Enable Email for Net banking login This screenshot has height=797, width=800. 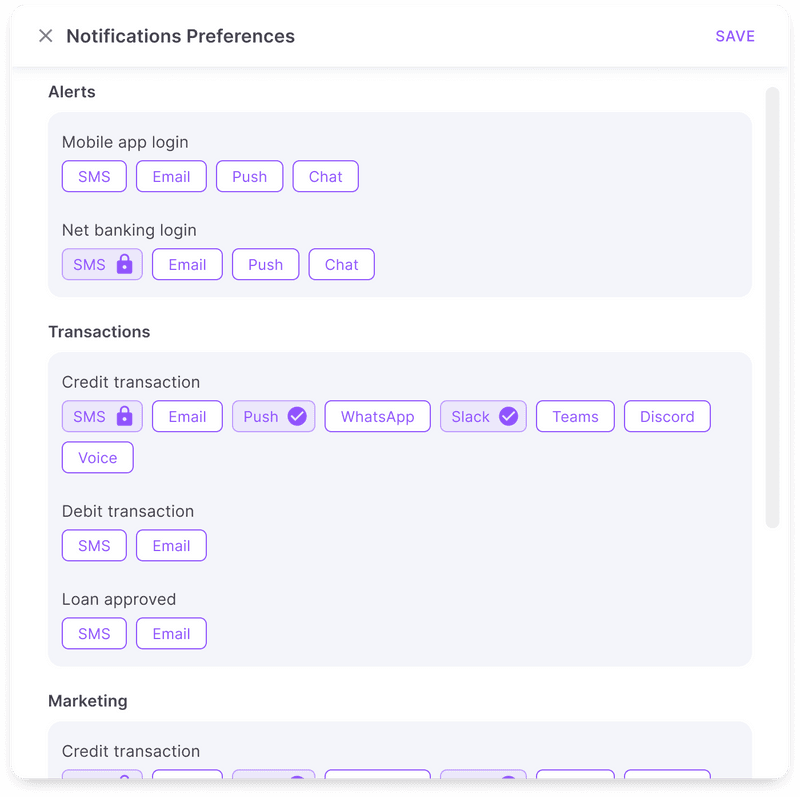187,265
